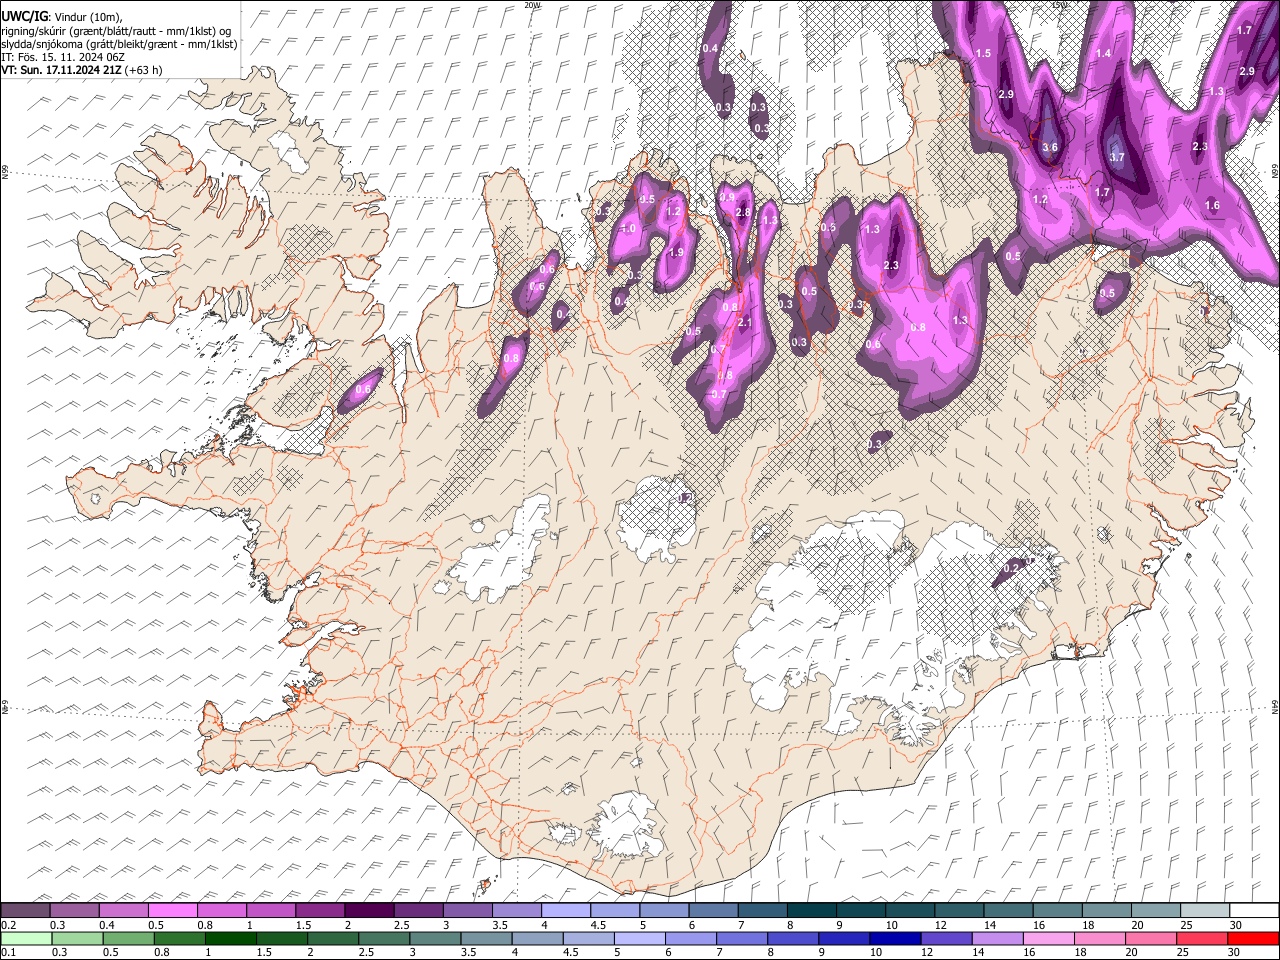Click the darkest green 1–1.5 rain legend swatch
1280x960 pixels.
tap(231, 938)
